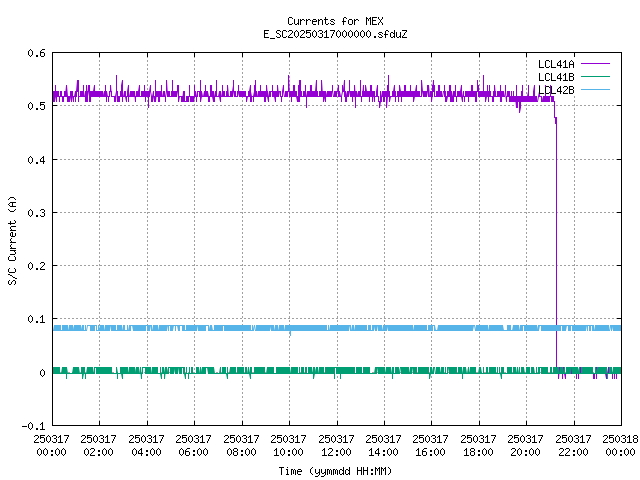Select the filename text E_SC20250317000000.sfduZ

(x=335, y=34)
